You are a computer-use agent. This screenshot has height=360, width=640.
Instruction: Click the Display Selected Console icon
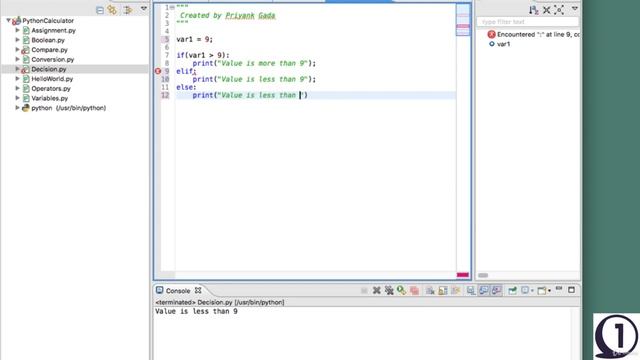(x=525, y=290)
